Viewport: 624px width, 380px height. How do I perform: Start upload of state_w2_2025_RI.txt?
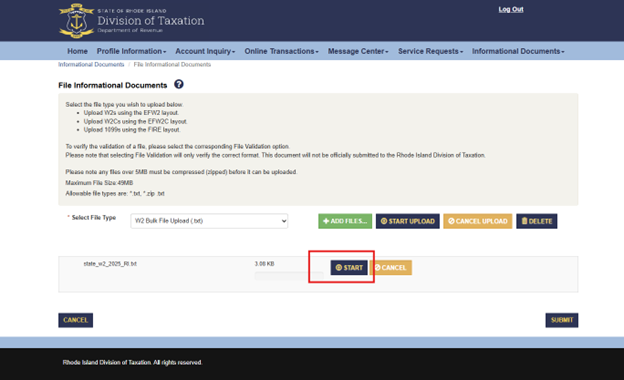point(349,267)
